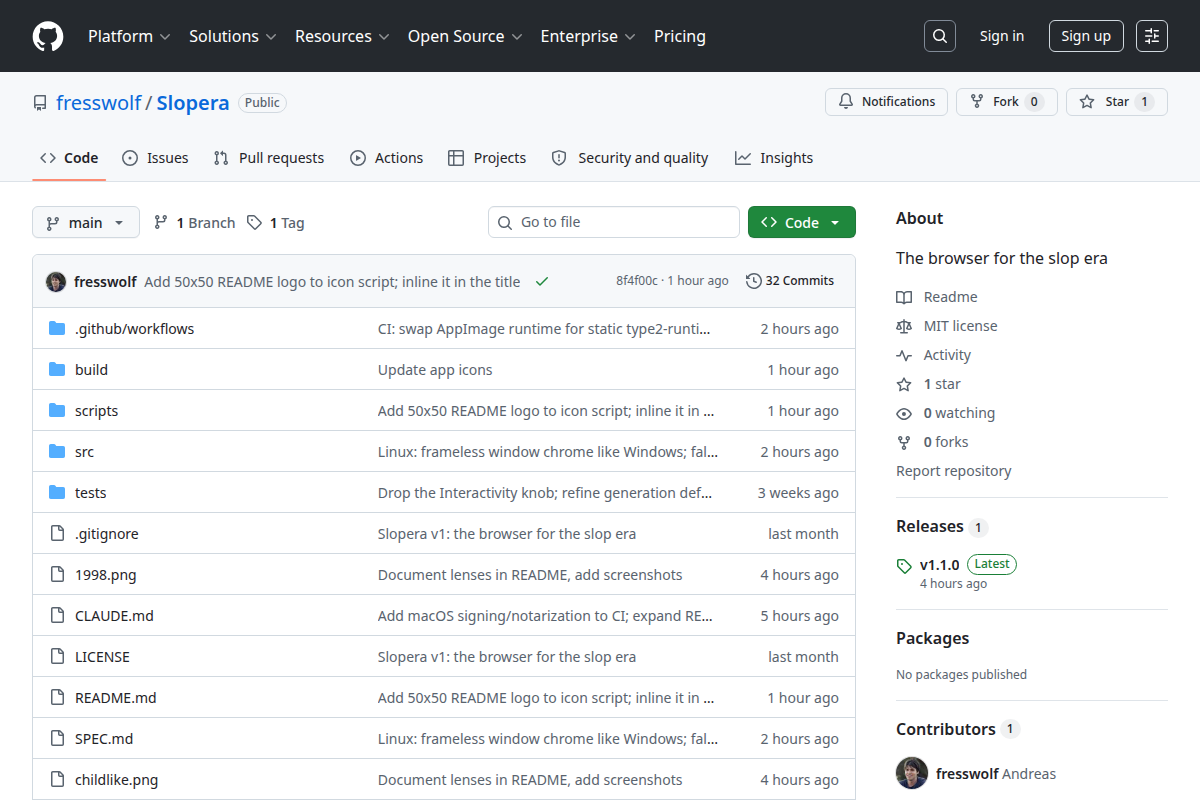Open the README.md file name
1200x800 pixels.
tap(116, 697)
